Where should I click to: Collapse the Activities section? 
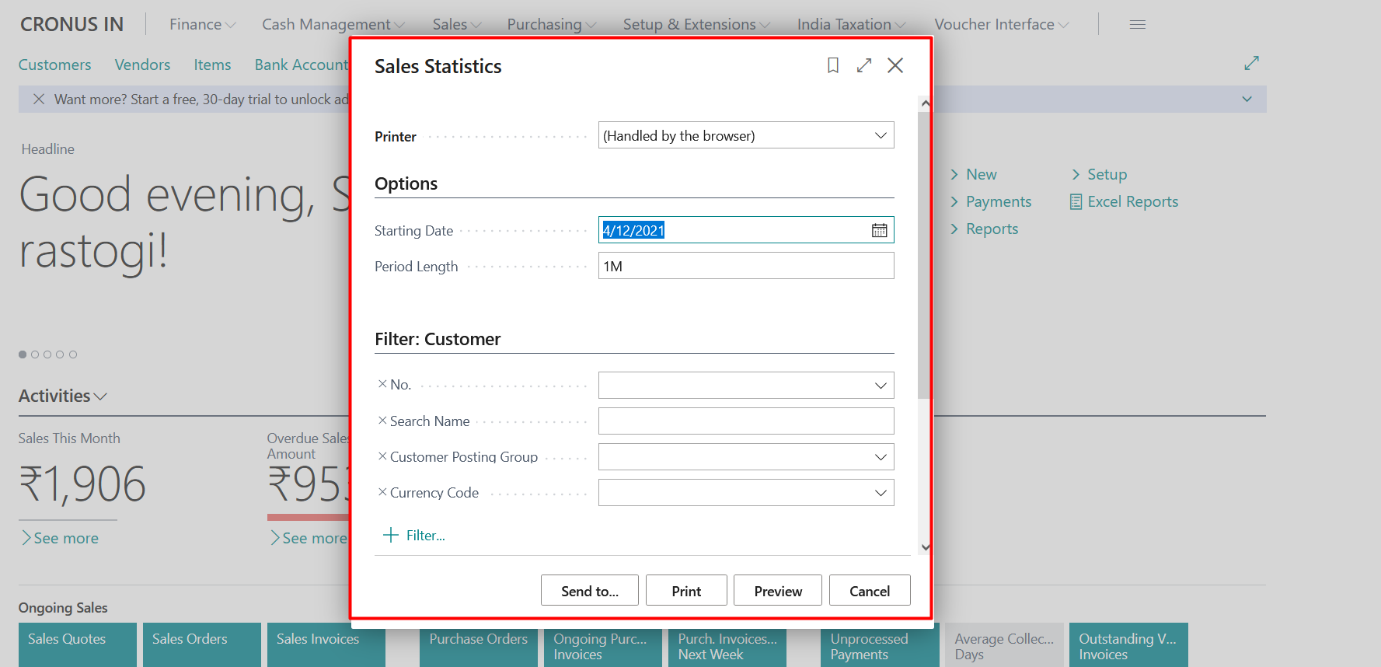coord(100,395)
